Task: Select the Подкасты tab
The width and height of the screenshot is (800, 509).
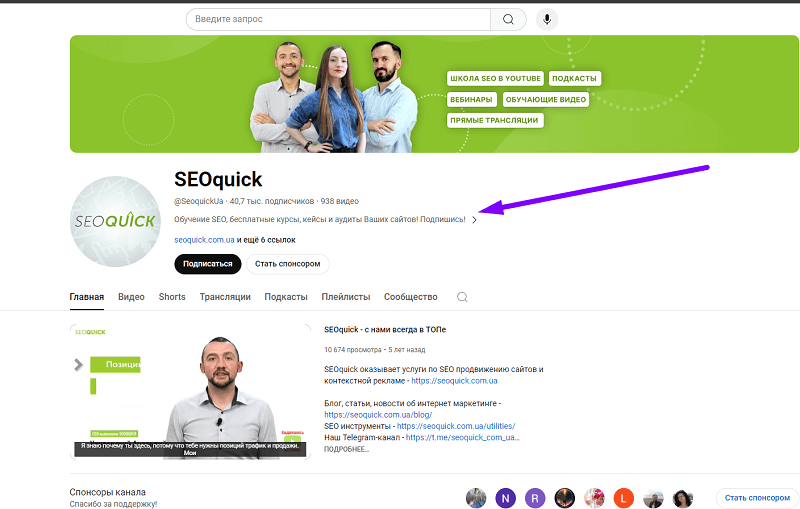Action: tap(286, 297)
